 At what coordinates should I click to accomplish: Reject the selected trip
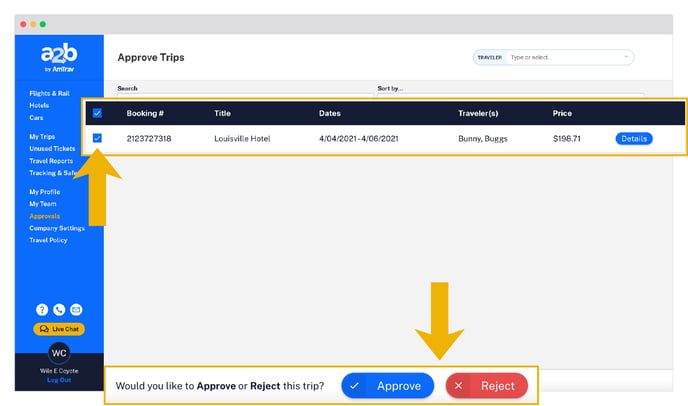(x=486, y=385)
